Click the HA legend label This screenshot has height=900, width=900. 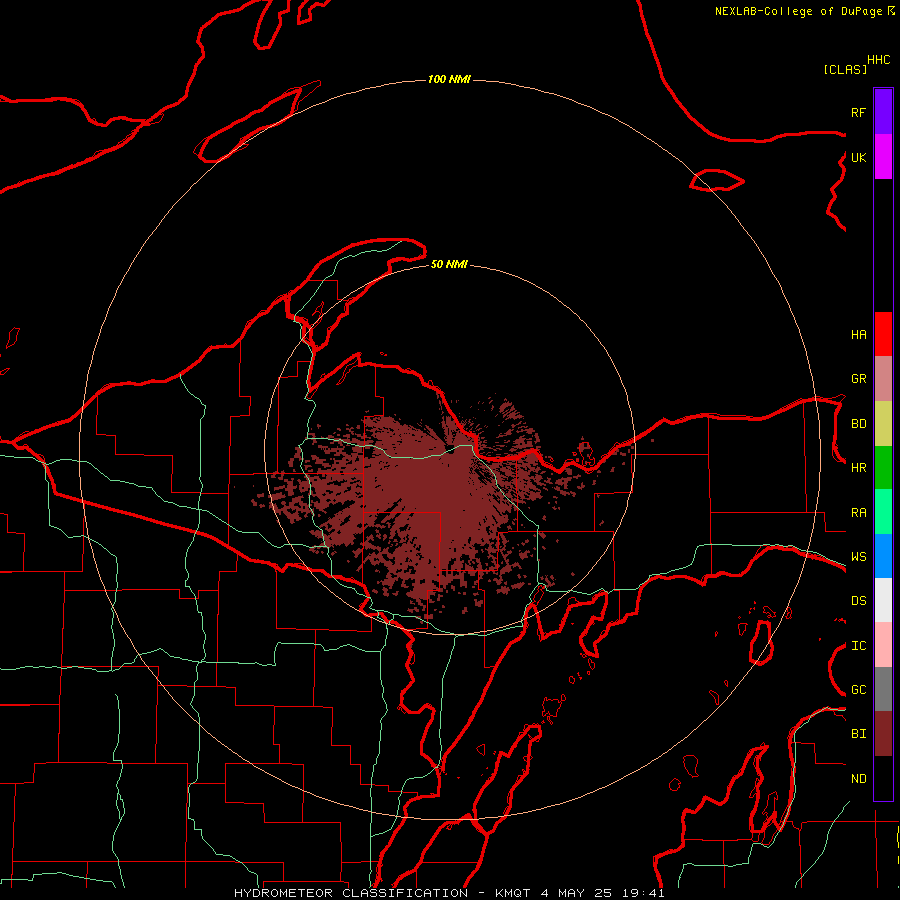point(858,335)
